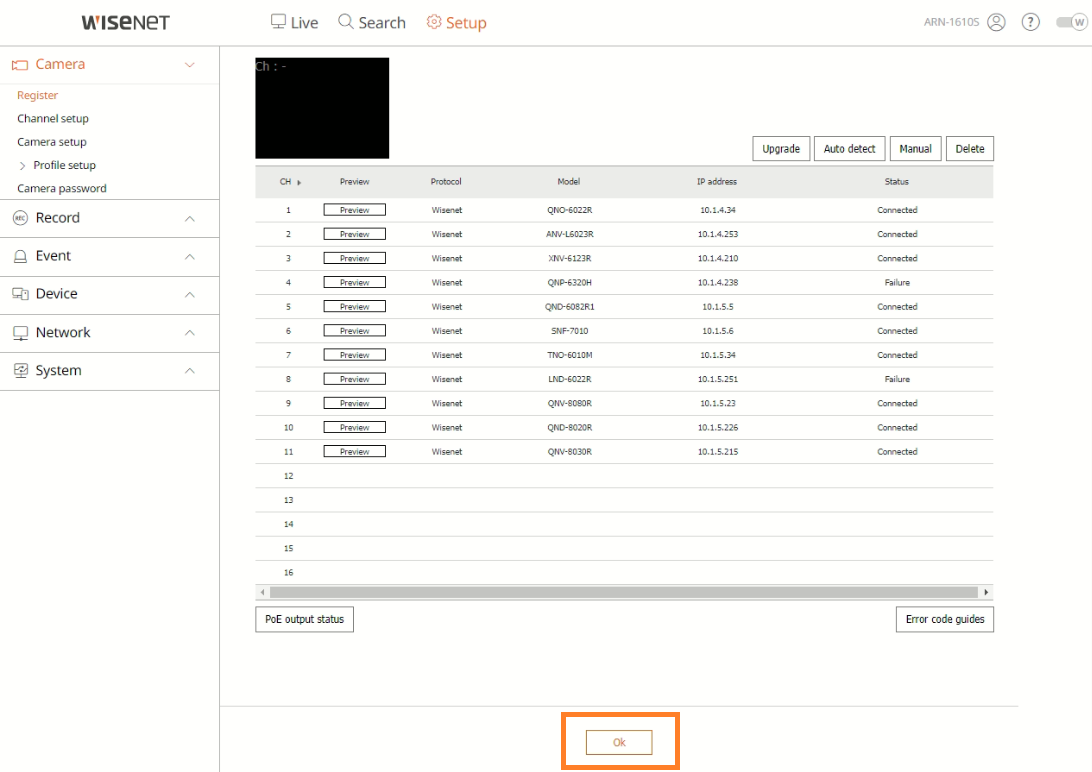Expand the Device menu chevron

coord(189,294)
